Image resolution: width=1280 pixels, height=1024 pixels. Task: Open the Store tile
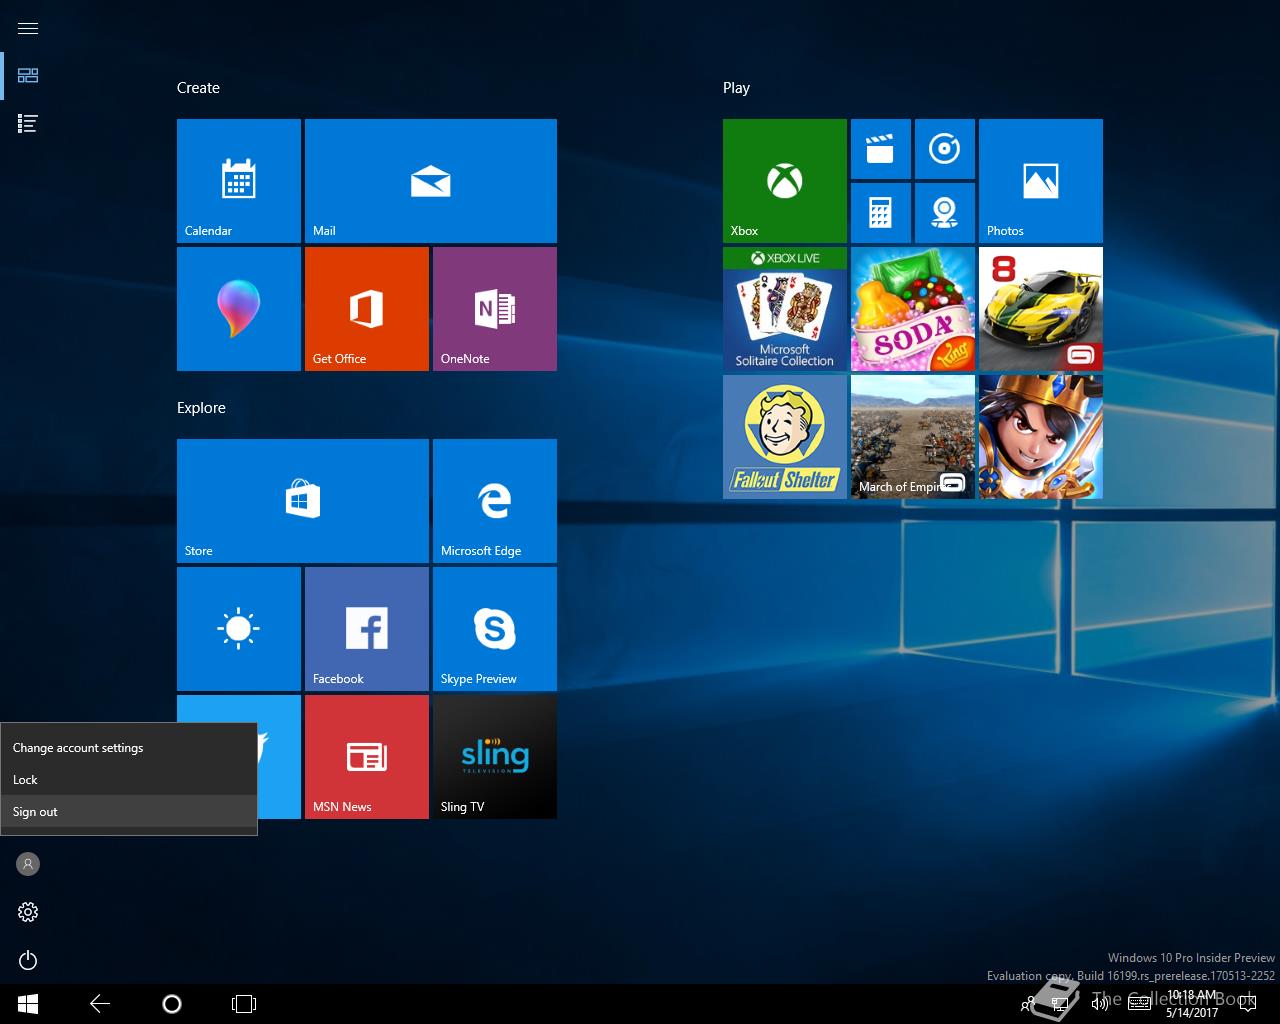coord(303,501)
